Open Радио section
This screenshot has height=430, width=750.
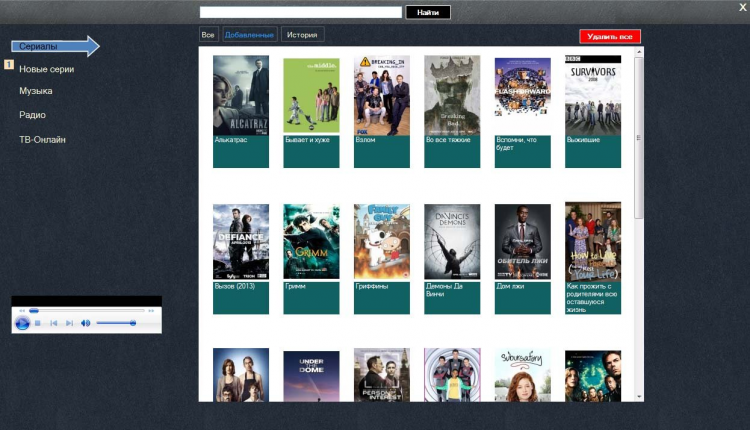point(33,115)
